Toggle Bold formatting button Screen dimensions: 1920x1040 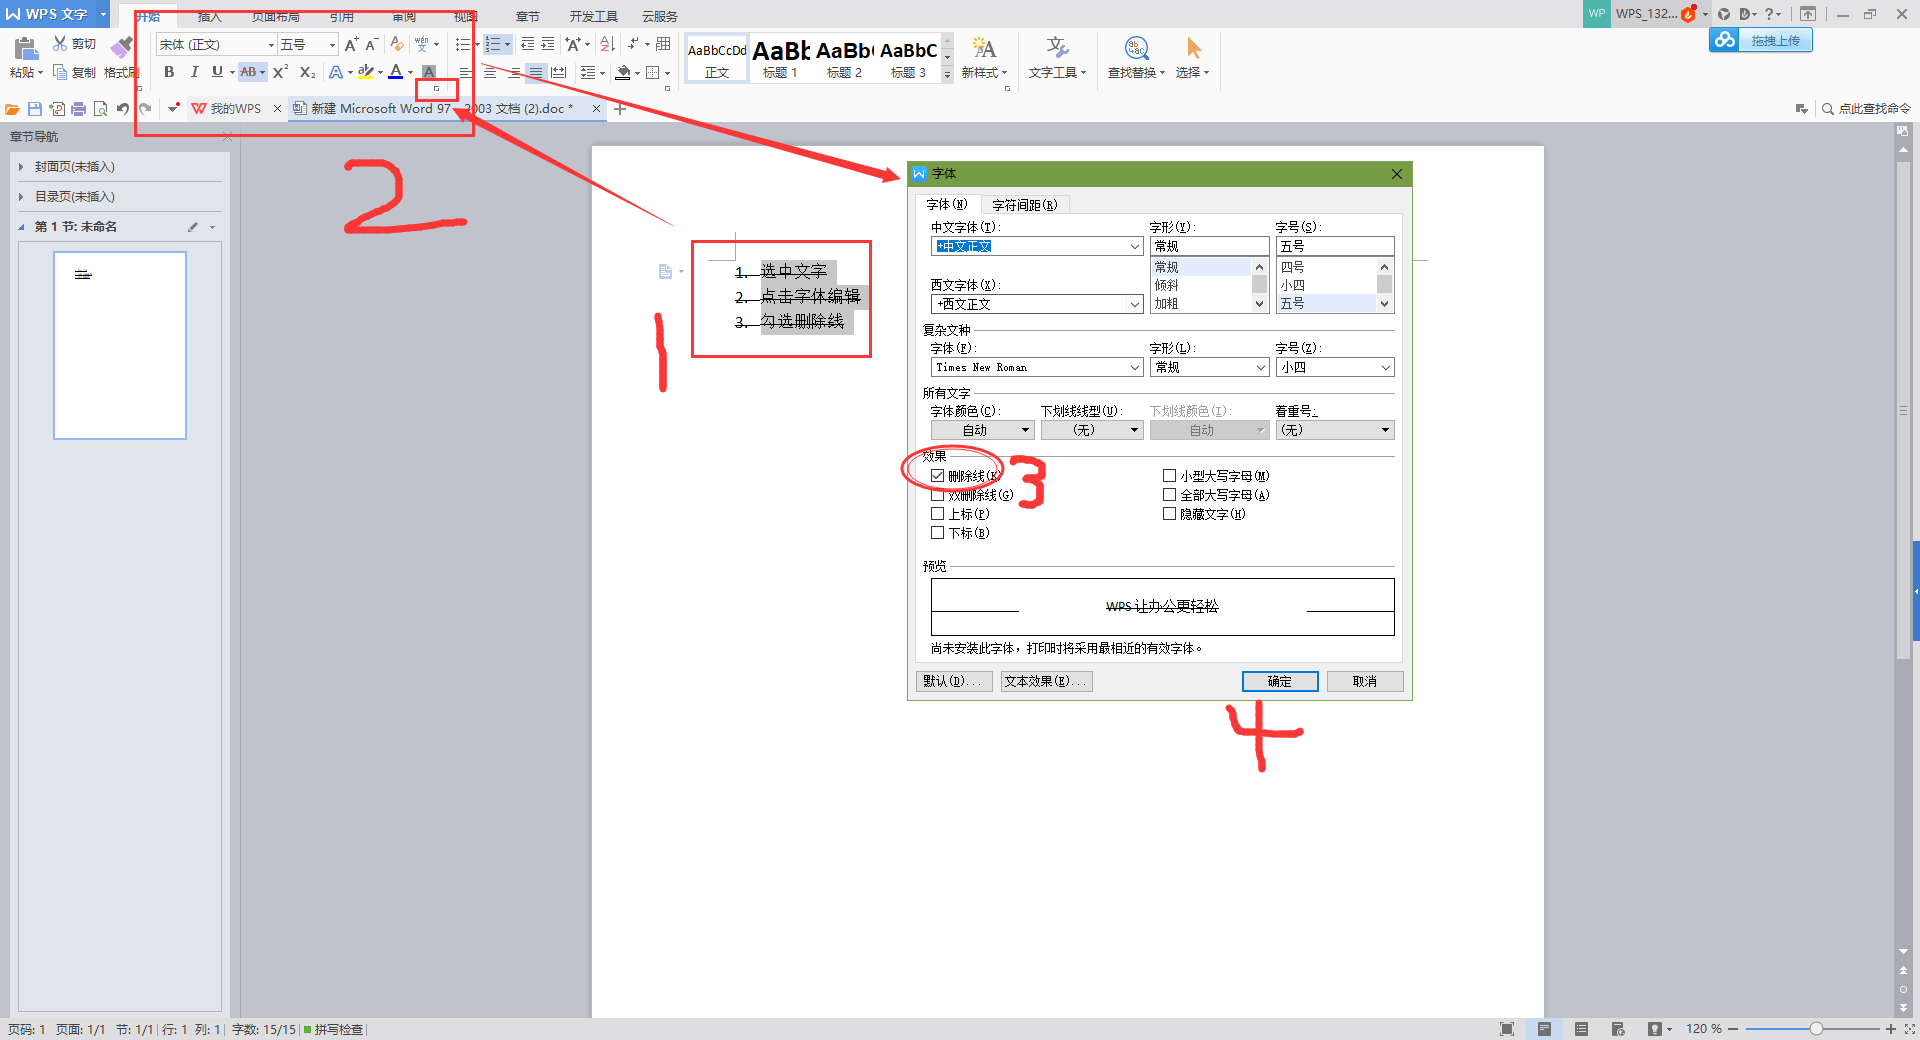click(x=169, y=72)
